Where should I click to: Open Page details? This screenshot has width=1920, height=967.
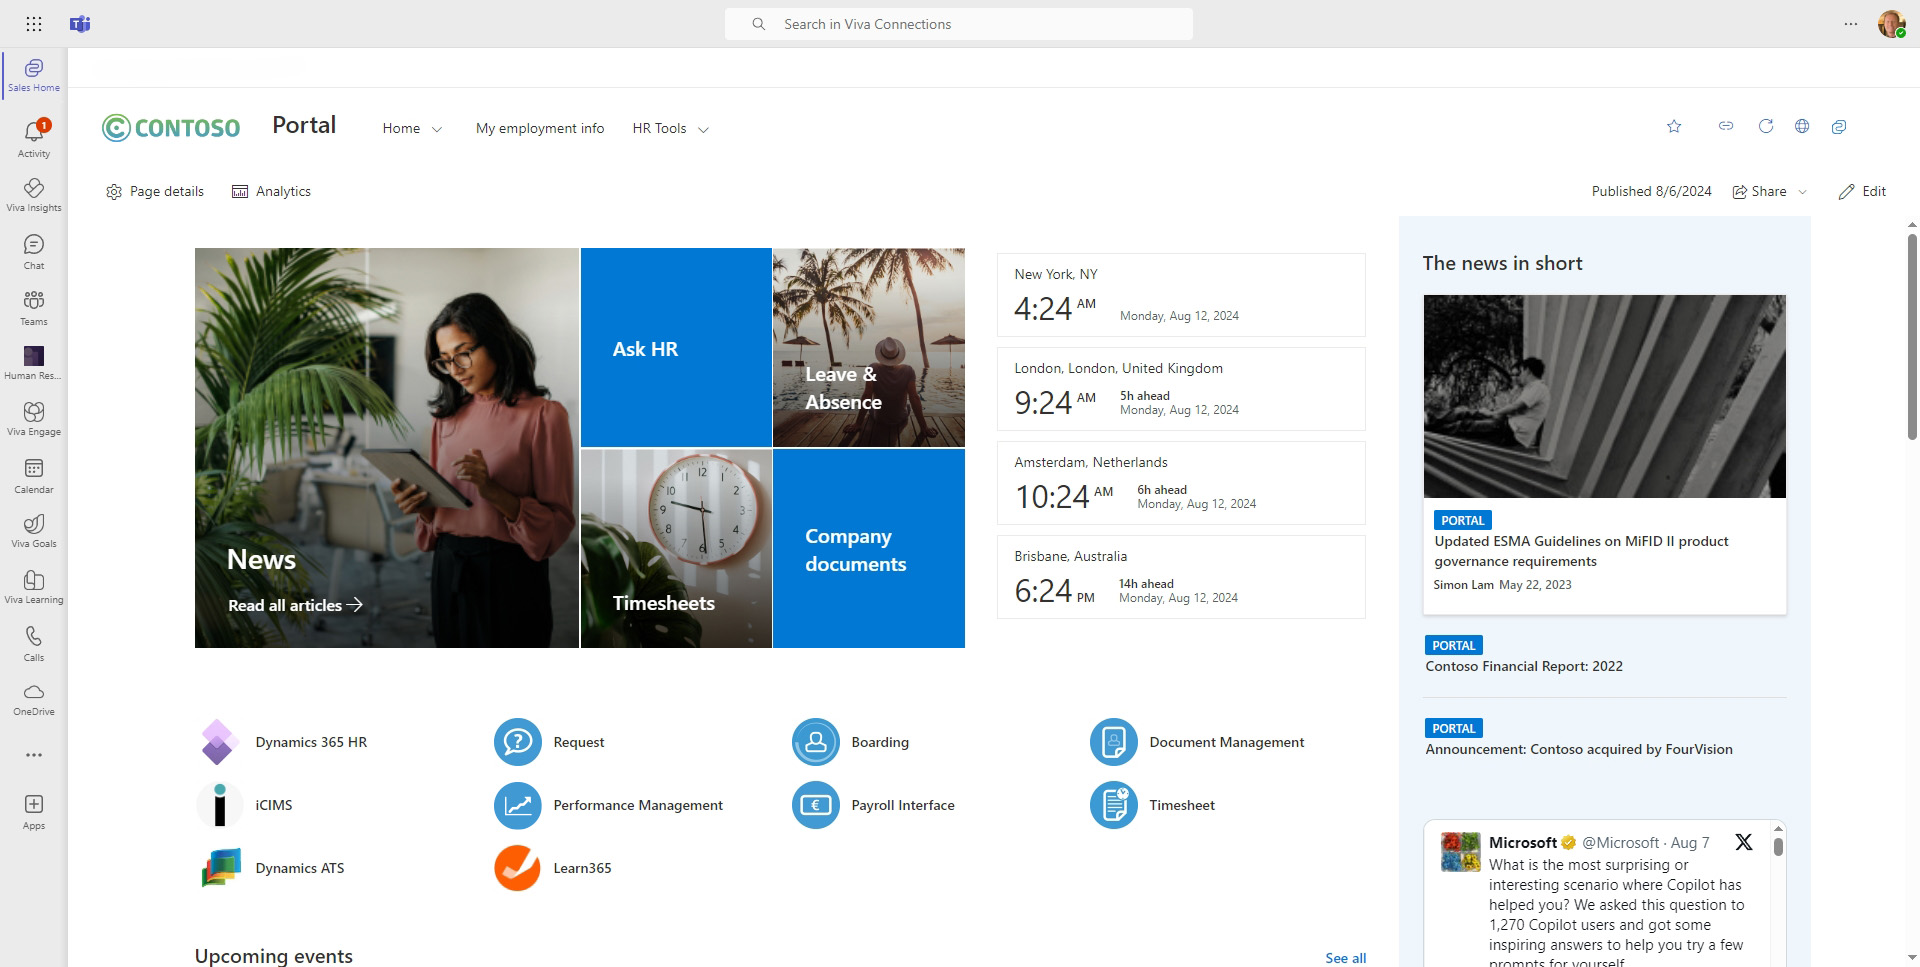[x=155, y=191]
